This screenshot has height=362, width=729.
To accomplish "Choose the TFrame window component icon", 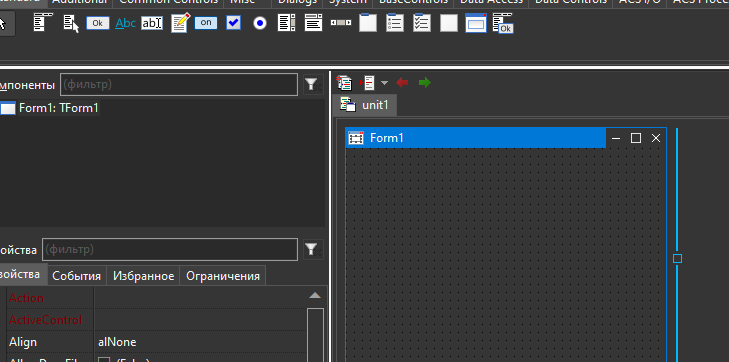I will [x=476, y=23].
